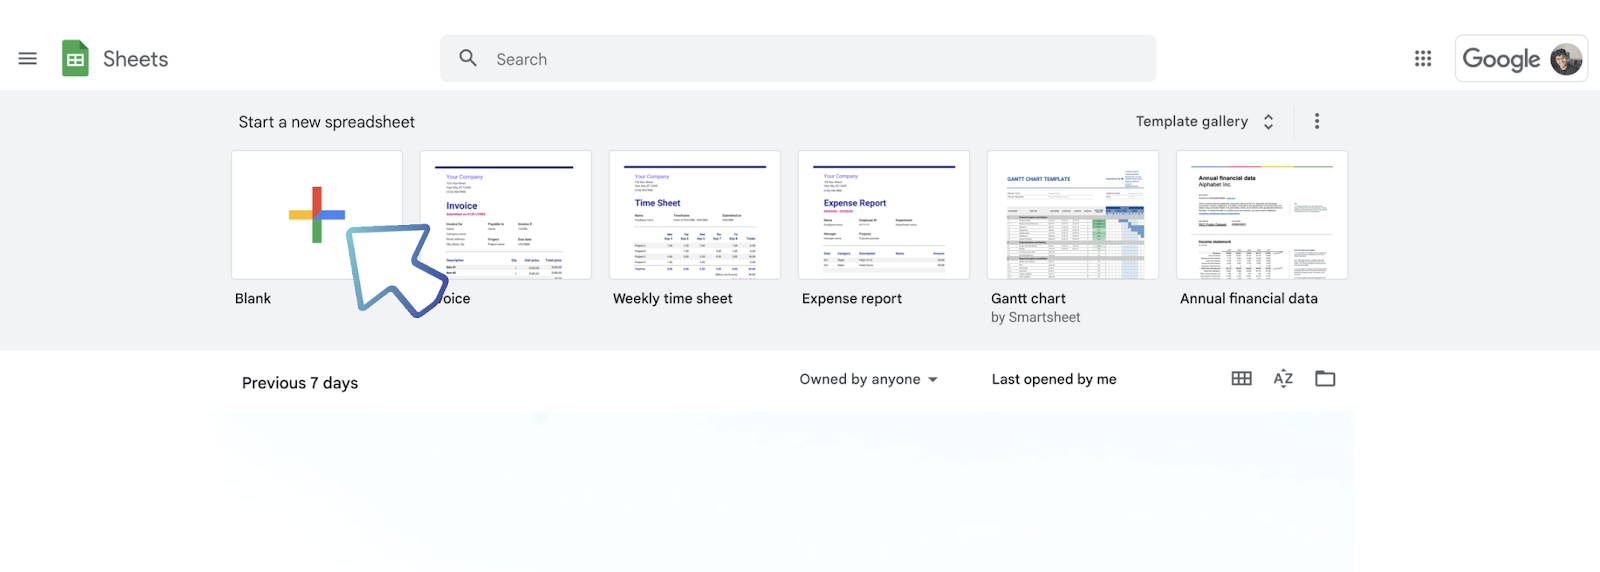Open the Google apps grid icon
1600x572 pixels.
point(1423,59)
